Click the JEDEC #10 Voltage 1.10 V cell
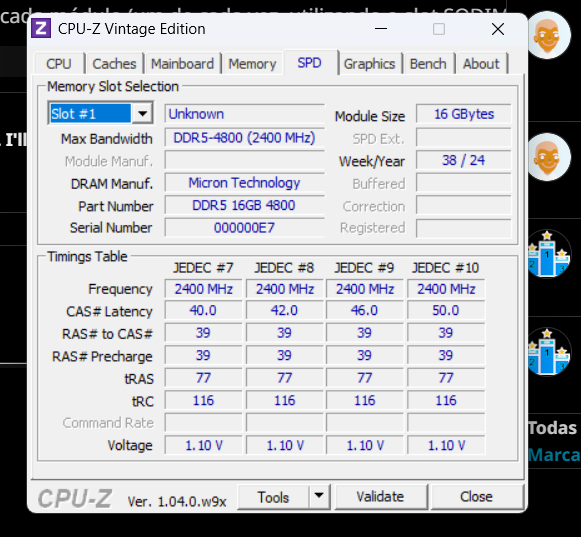This screenshot has height=537, width=581. 446,445
